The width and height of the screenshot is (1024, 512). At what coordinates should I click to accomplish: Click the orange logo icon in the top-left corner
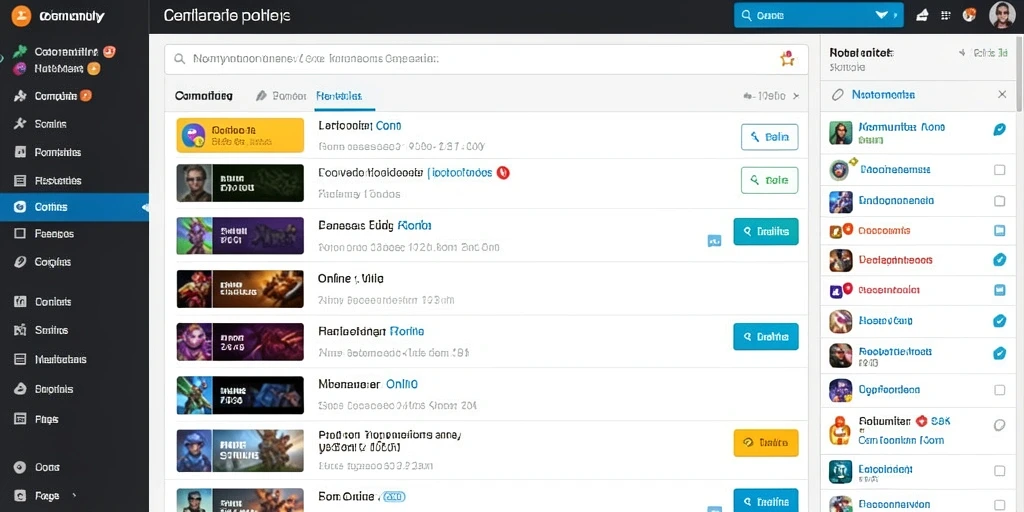[x=21, y=16]
